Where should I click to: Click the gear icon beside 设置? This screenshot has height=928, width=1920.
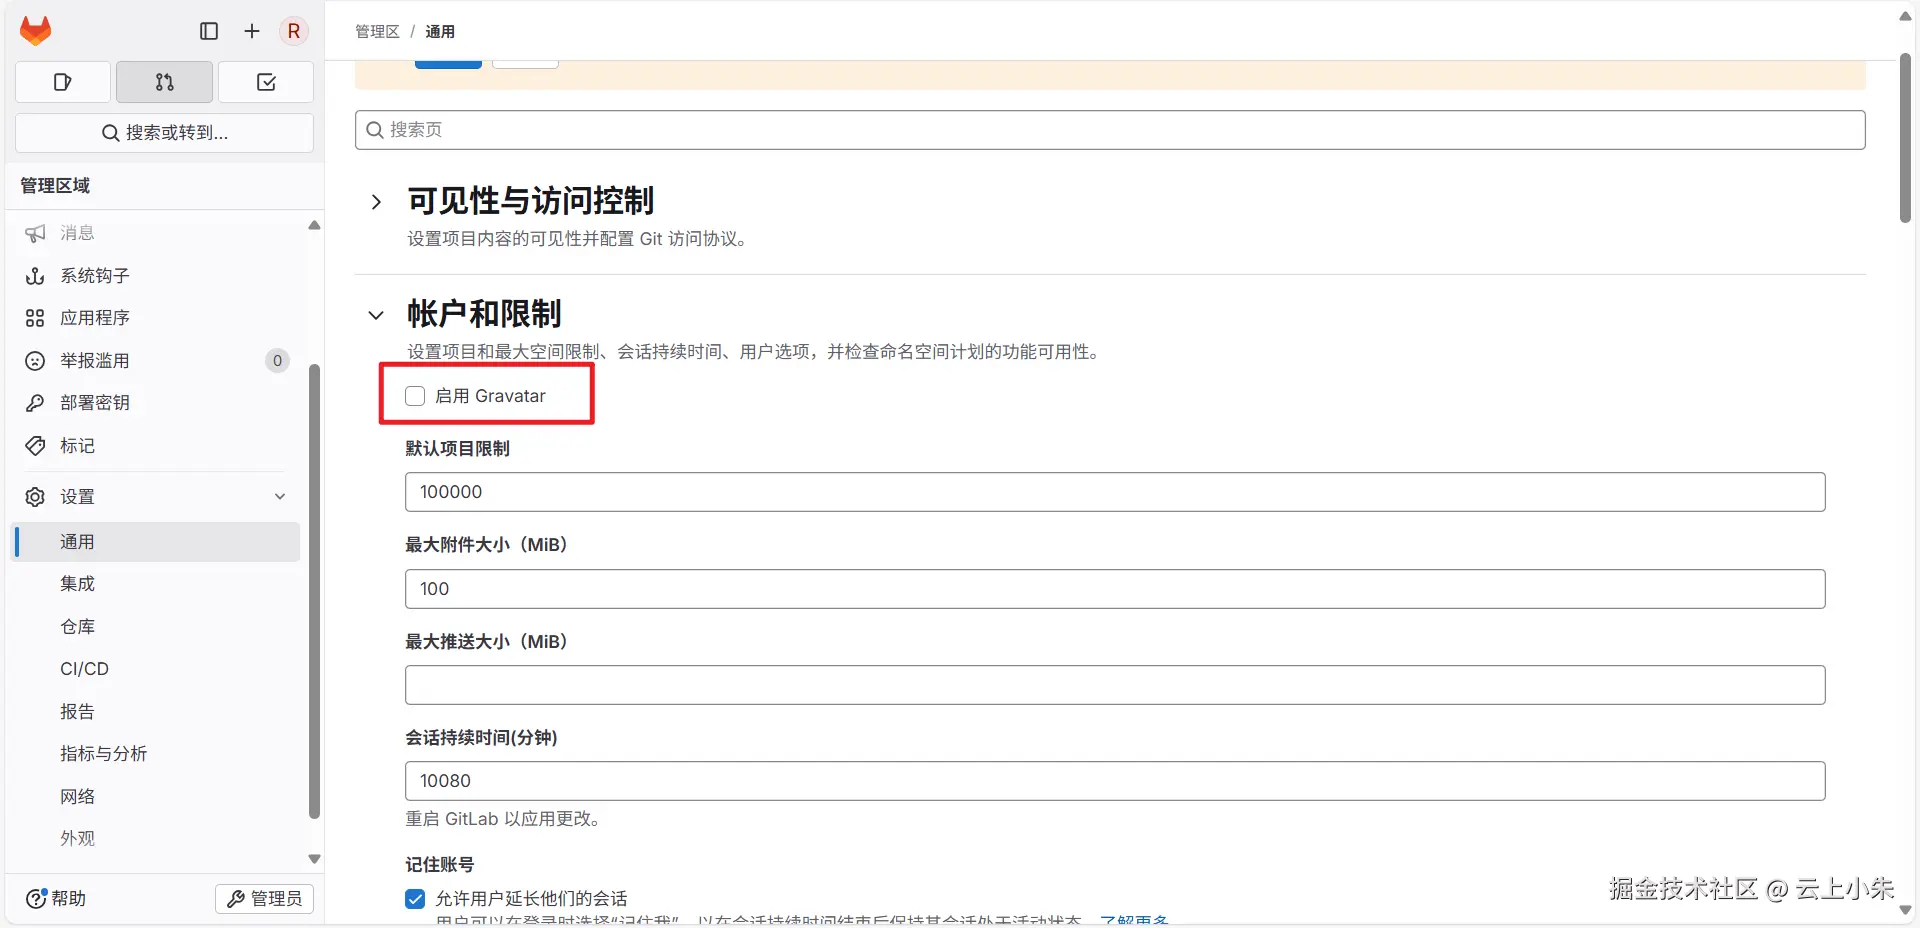pos(35,497)
